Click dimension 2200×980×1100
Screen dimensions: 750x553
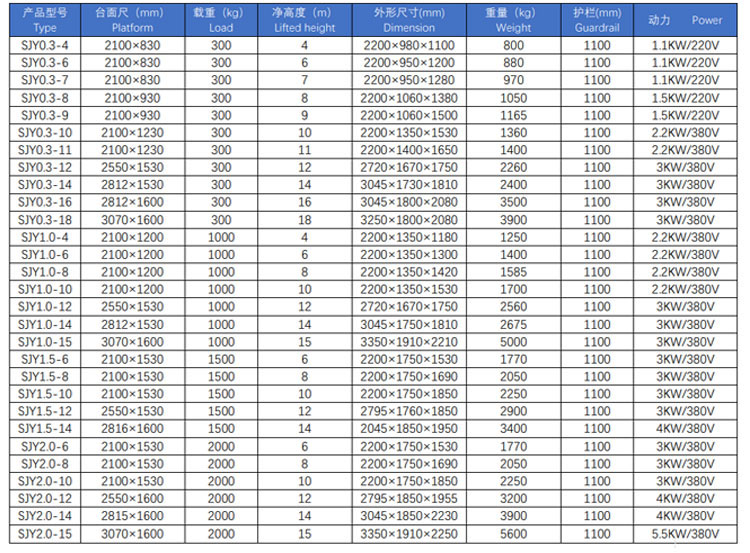[x=409, y=45]
